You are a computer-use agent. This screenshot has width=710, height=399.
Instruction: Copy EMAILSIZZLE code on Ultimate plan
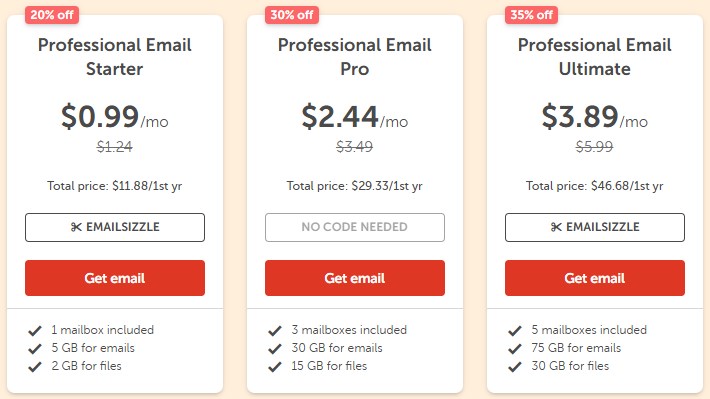coord(595,227)
